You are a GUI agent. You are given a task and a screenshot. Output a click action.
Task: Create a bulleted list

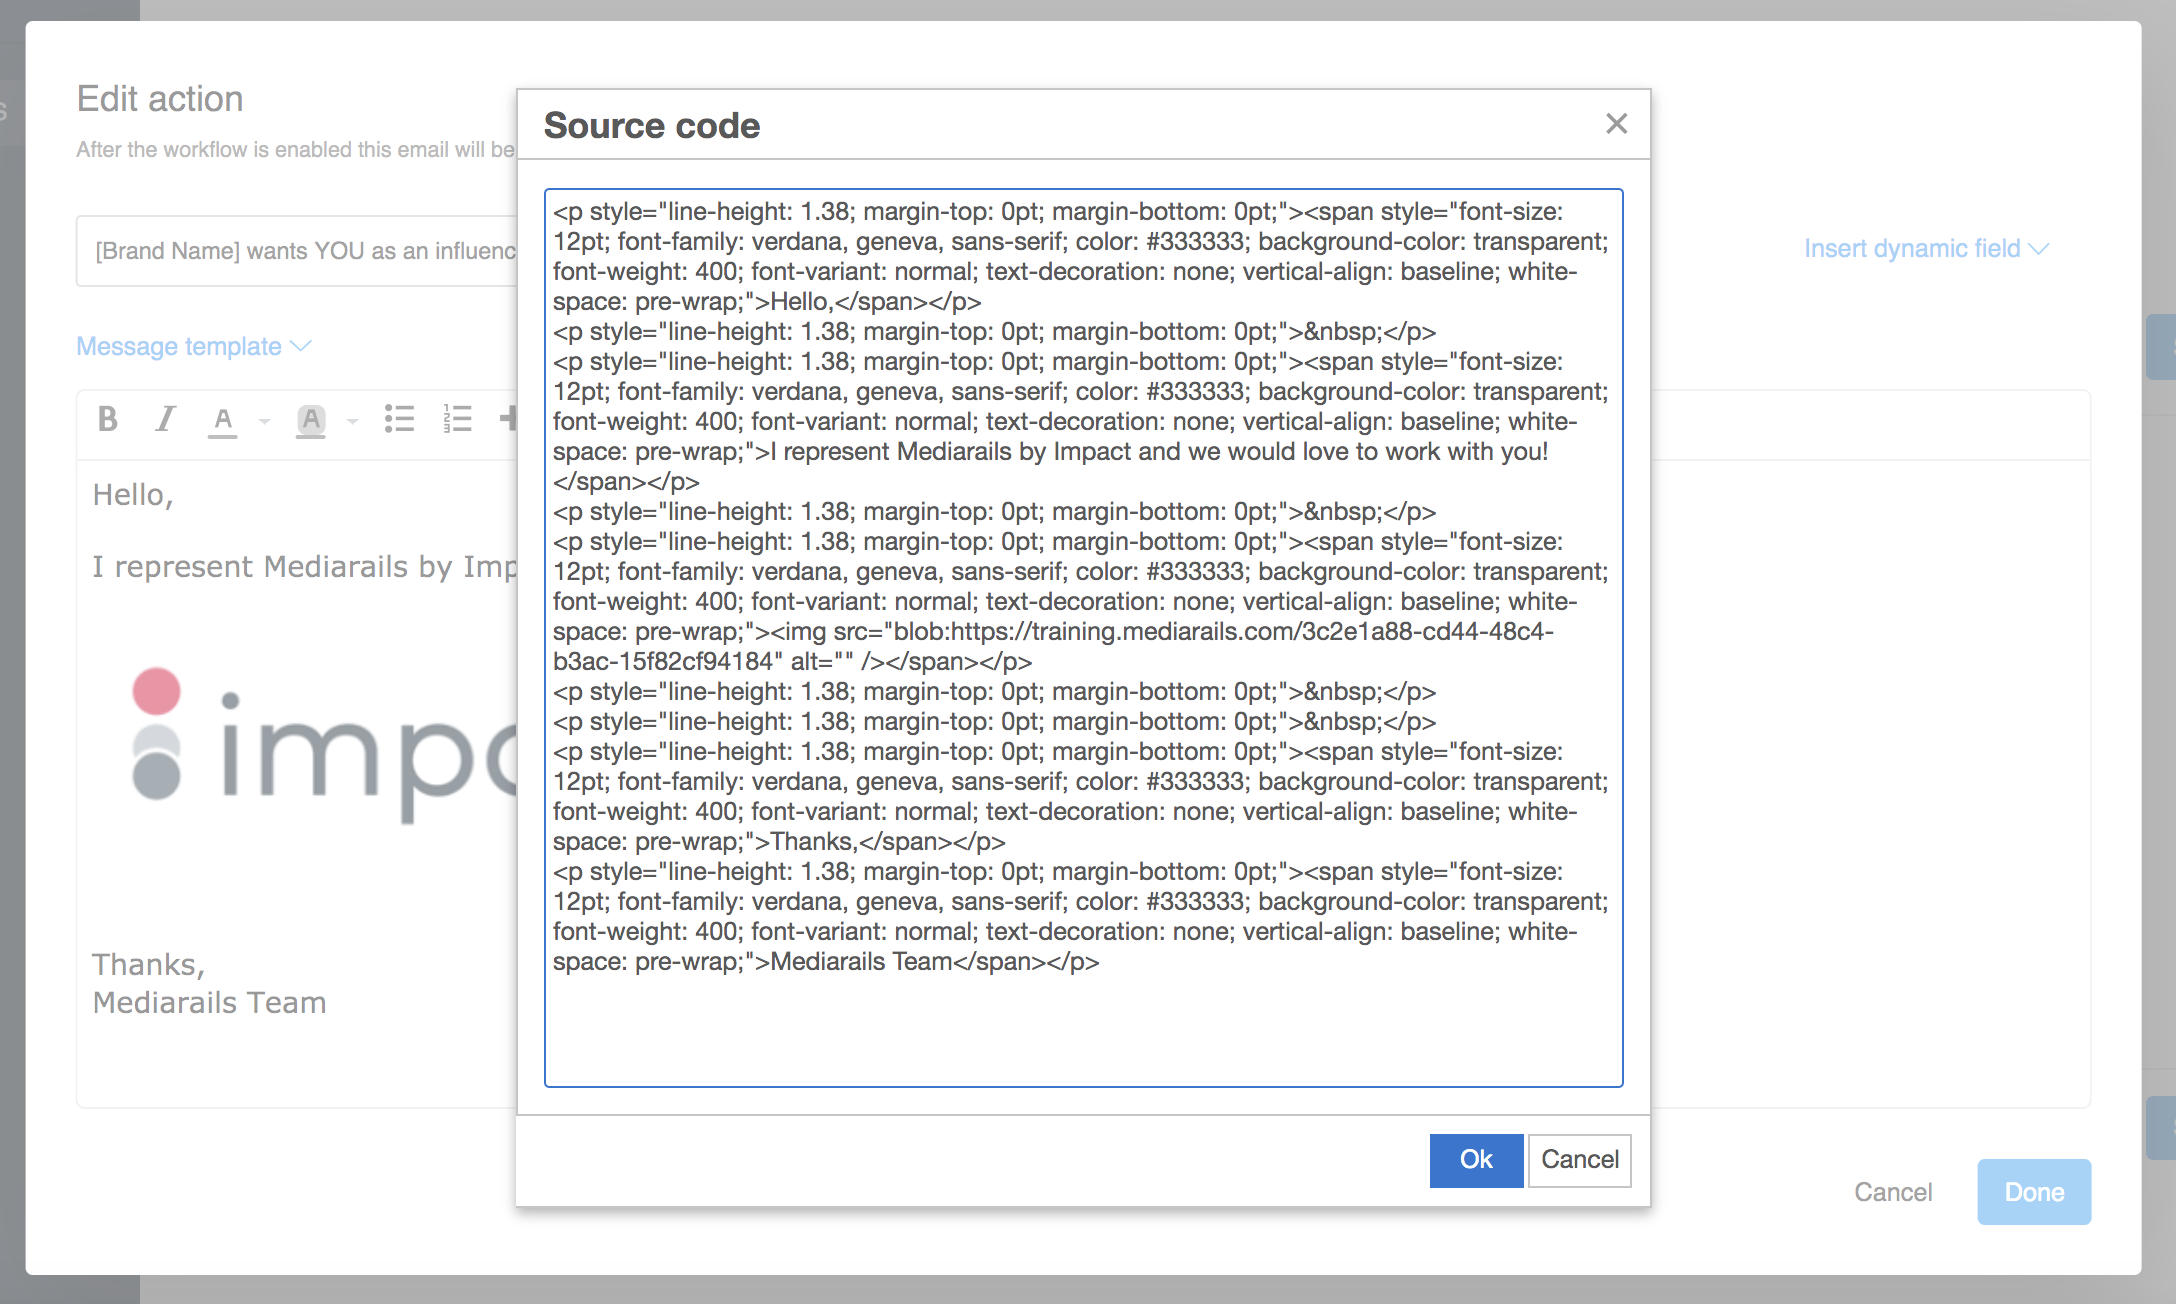click(399, 420)
